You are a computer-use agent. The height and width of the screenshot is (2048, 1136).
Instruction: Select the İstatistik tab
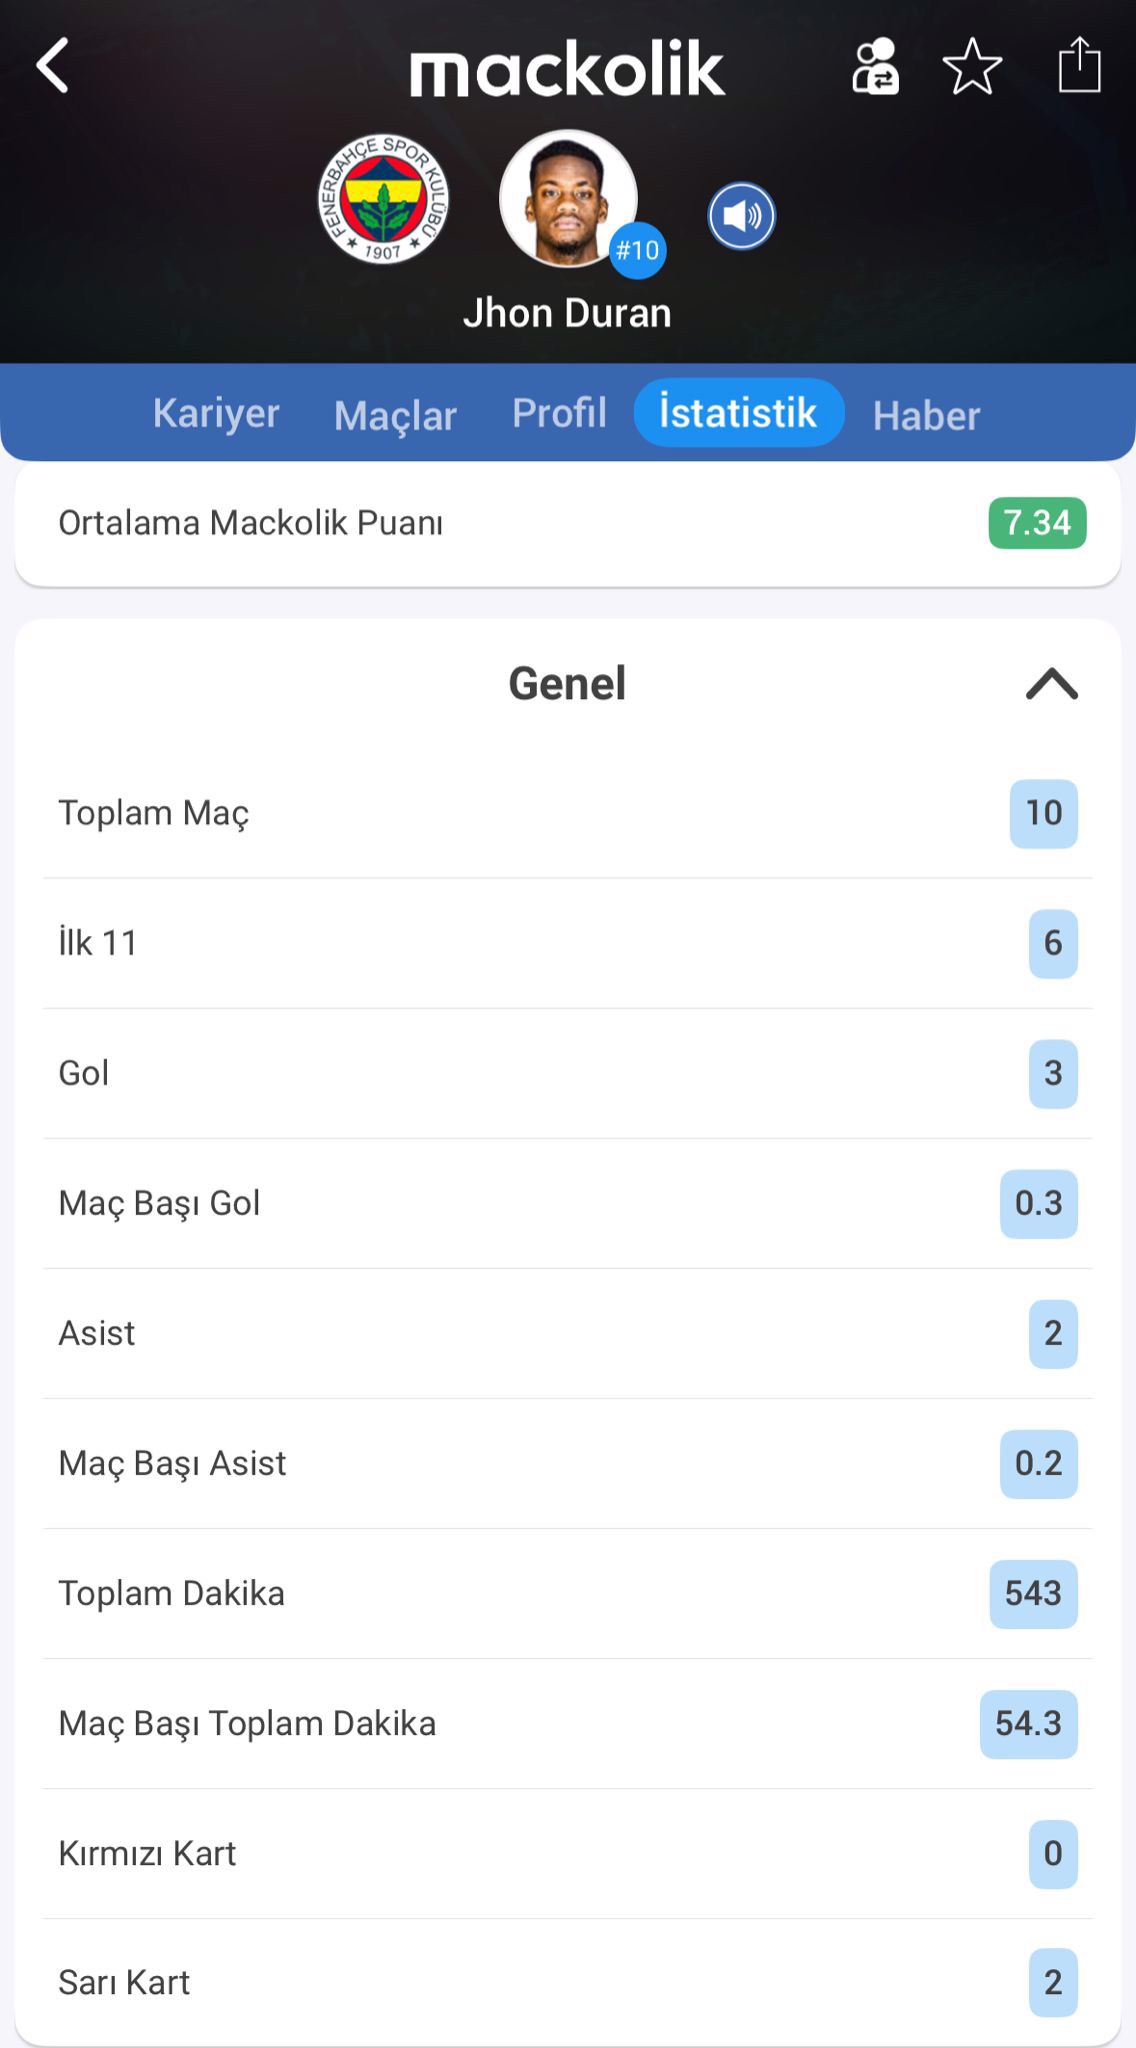coord(738,413)
